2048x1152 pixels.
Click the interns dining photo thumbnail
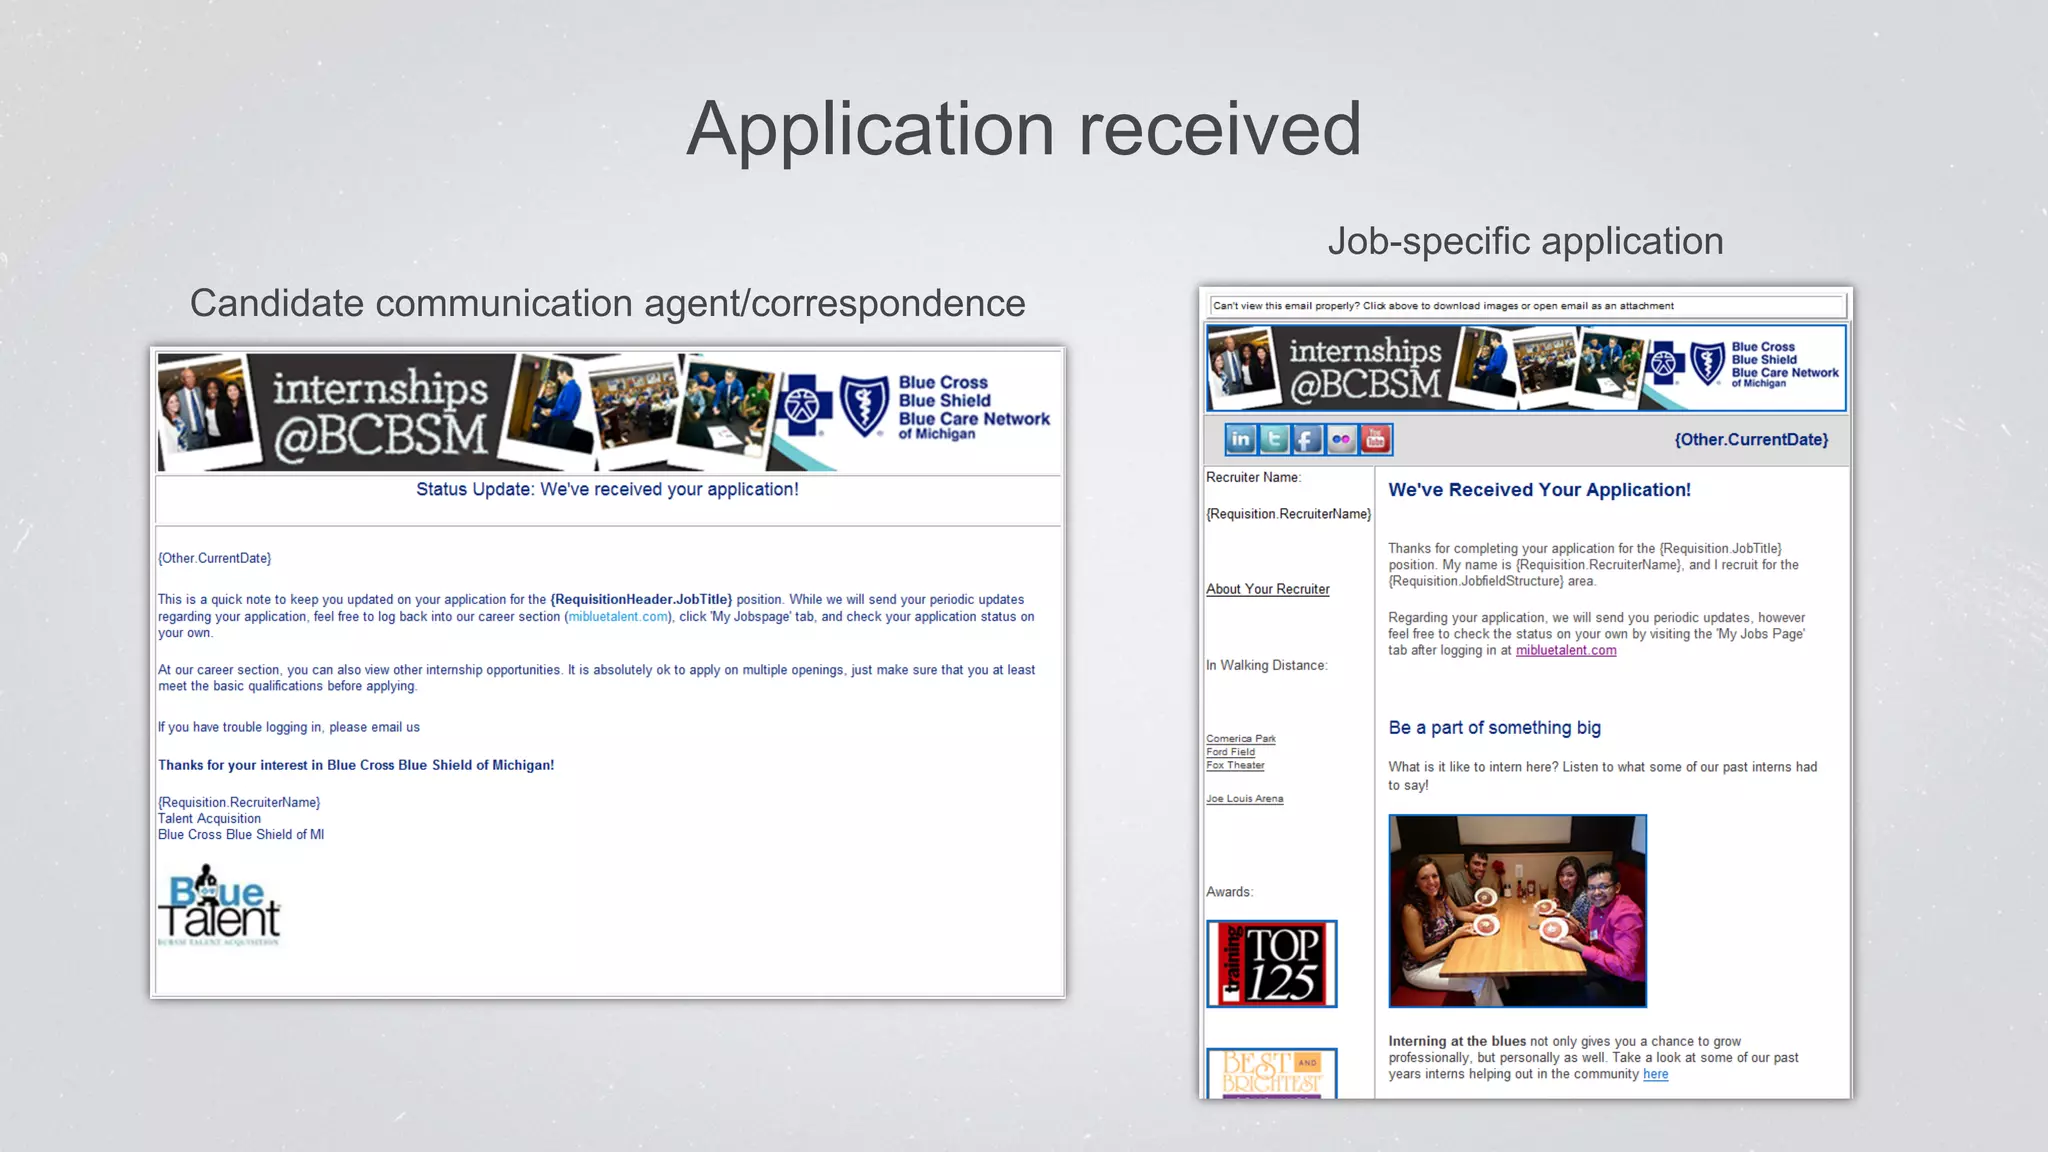coord(1517,911)
